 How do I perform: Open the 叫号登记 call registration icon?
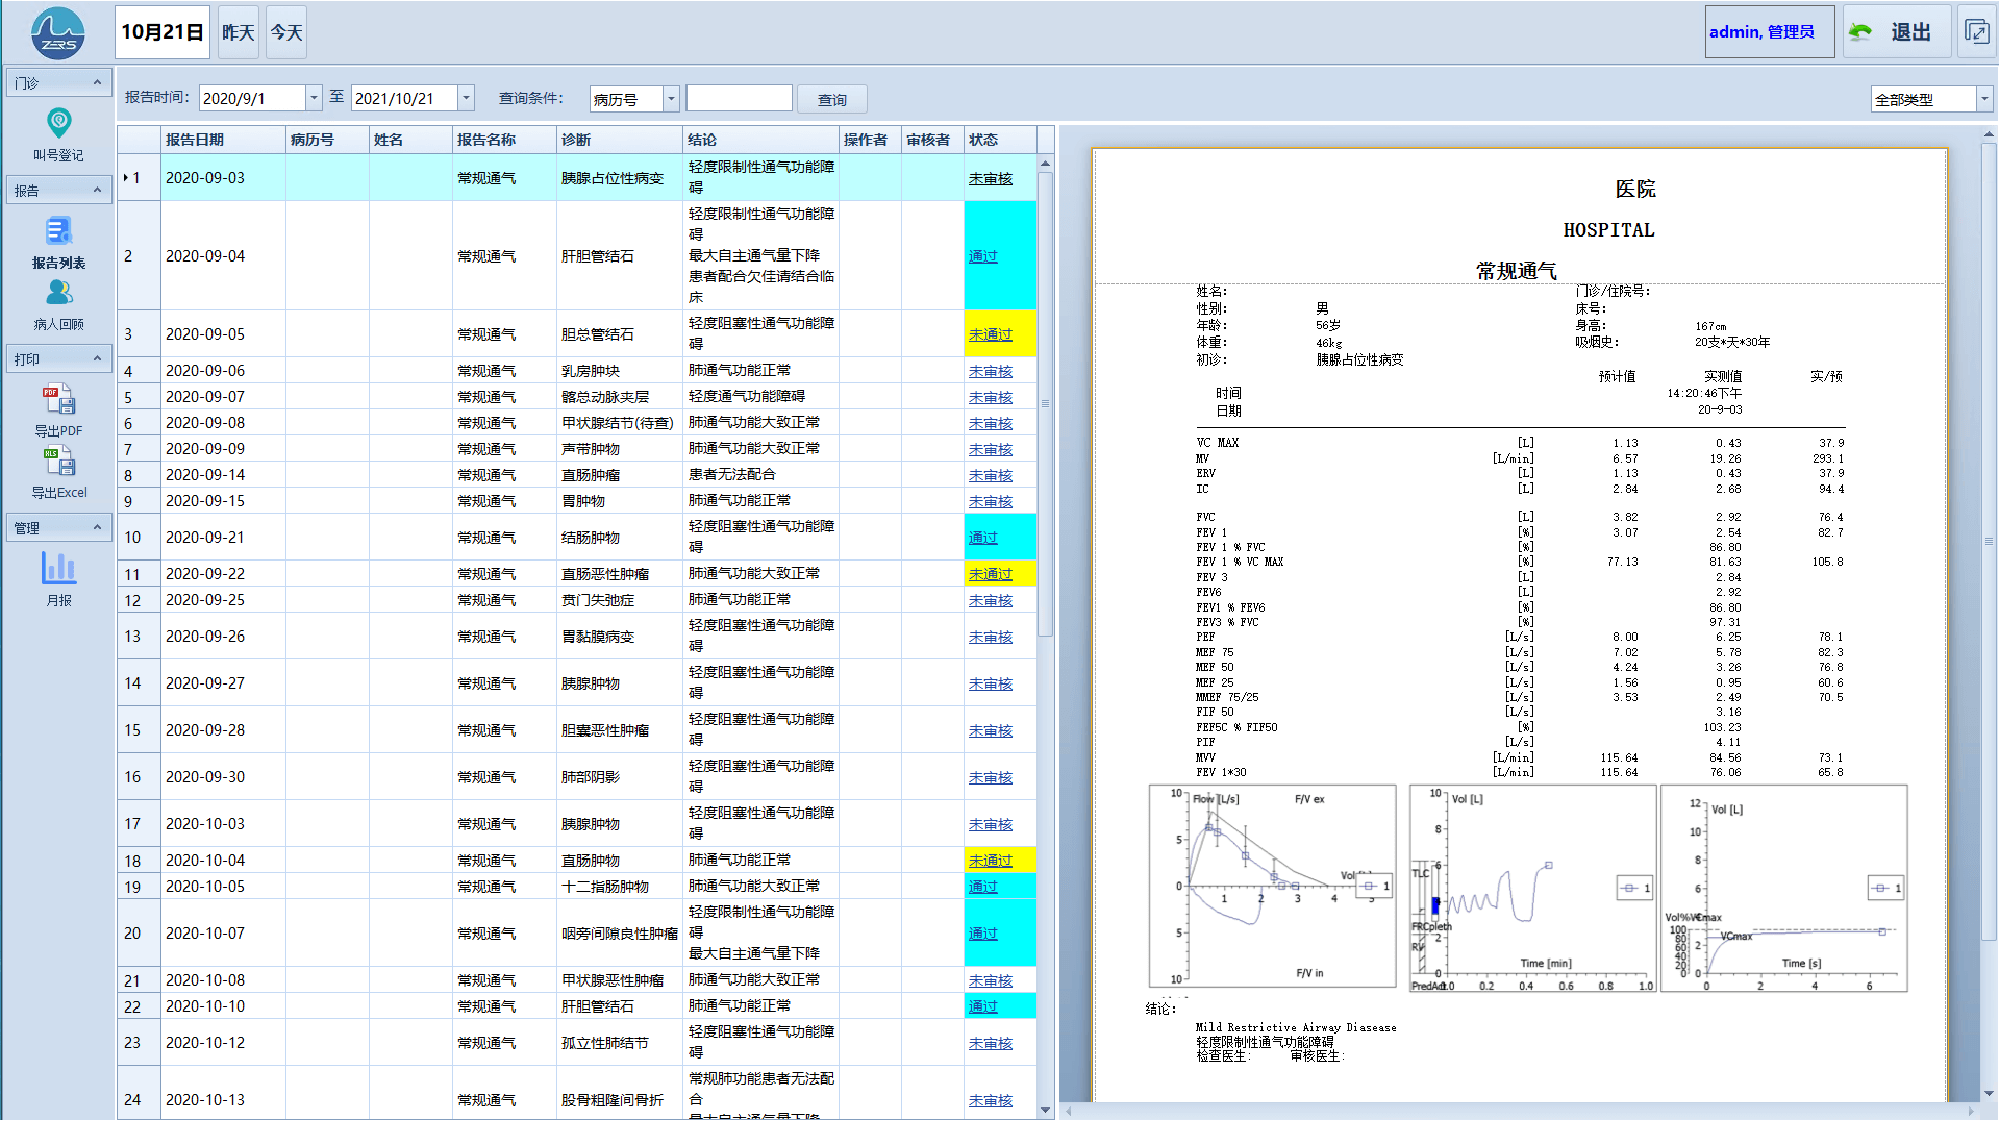[x=59, y=124]
